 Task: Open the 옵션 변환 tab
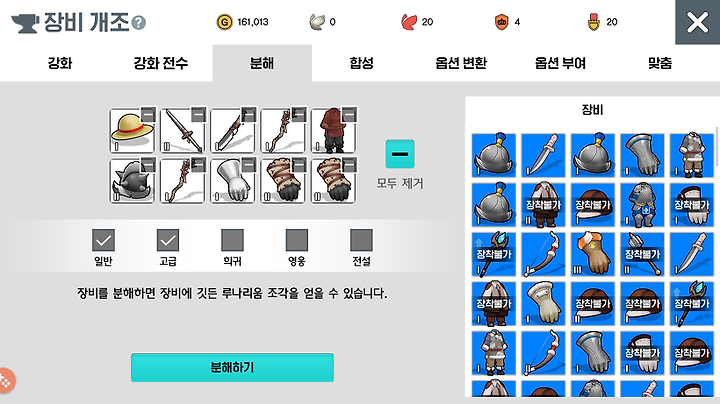click(x=461, y=63)
